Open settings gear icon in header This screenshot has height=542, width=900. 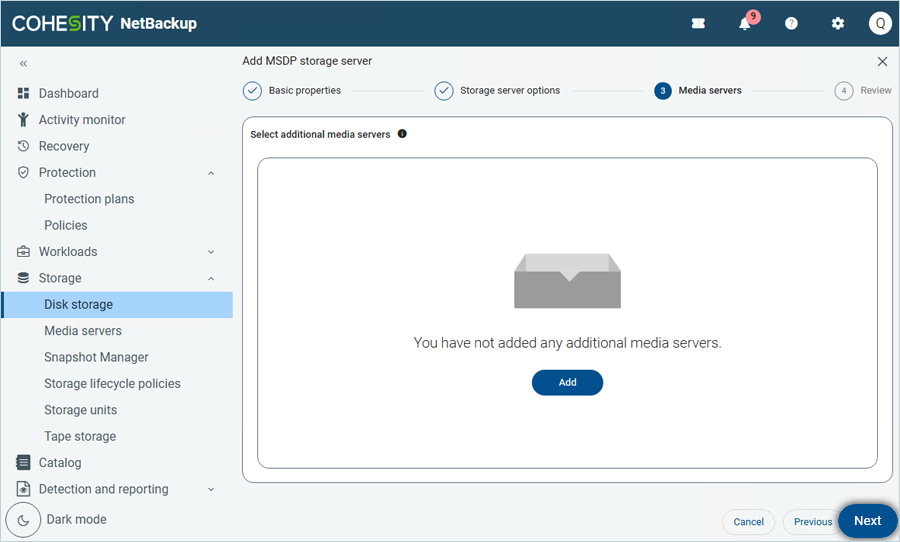[x=838, y=24]
